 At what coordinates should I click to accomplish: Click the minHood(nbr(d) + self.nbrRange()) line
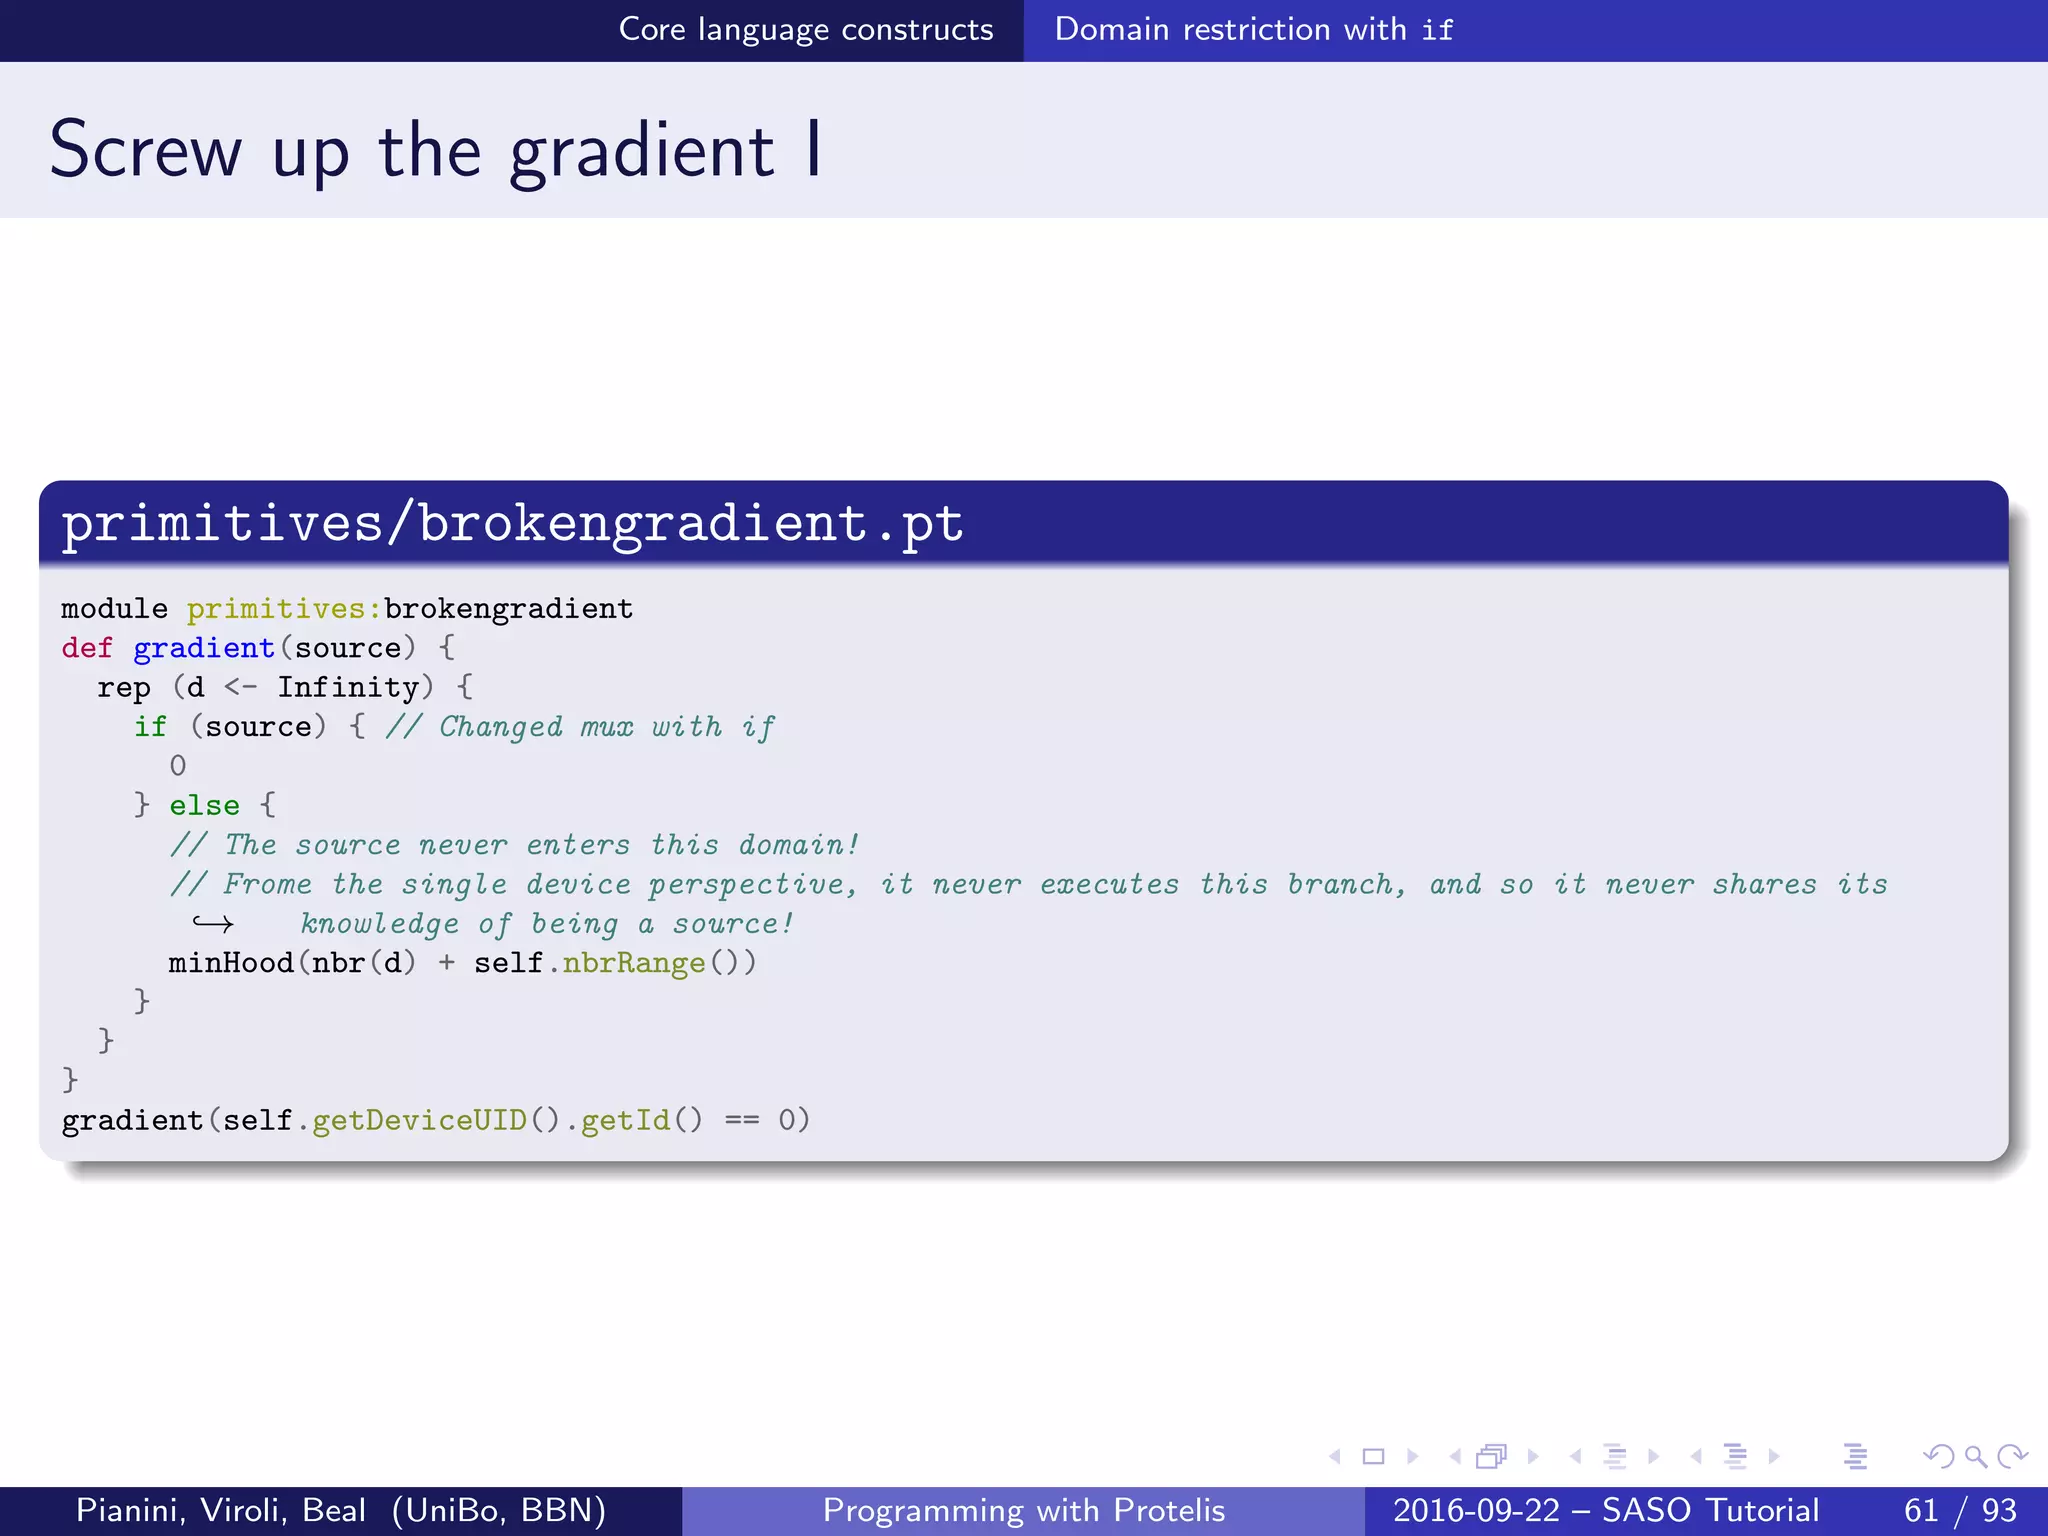tap(462, 963)
